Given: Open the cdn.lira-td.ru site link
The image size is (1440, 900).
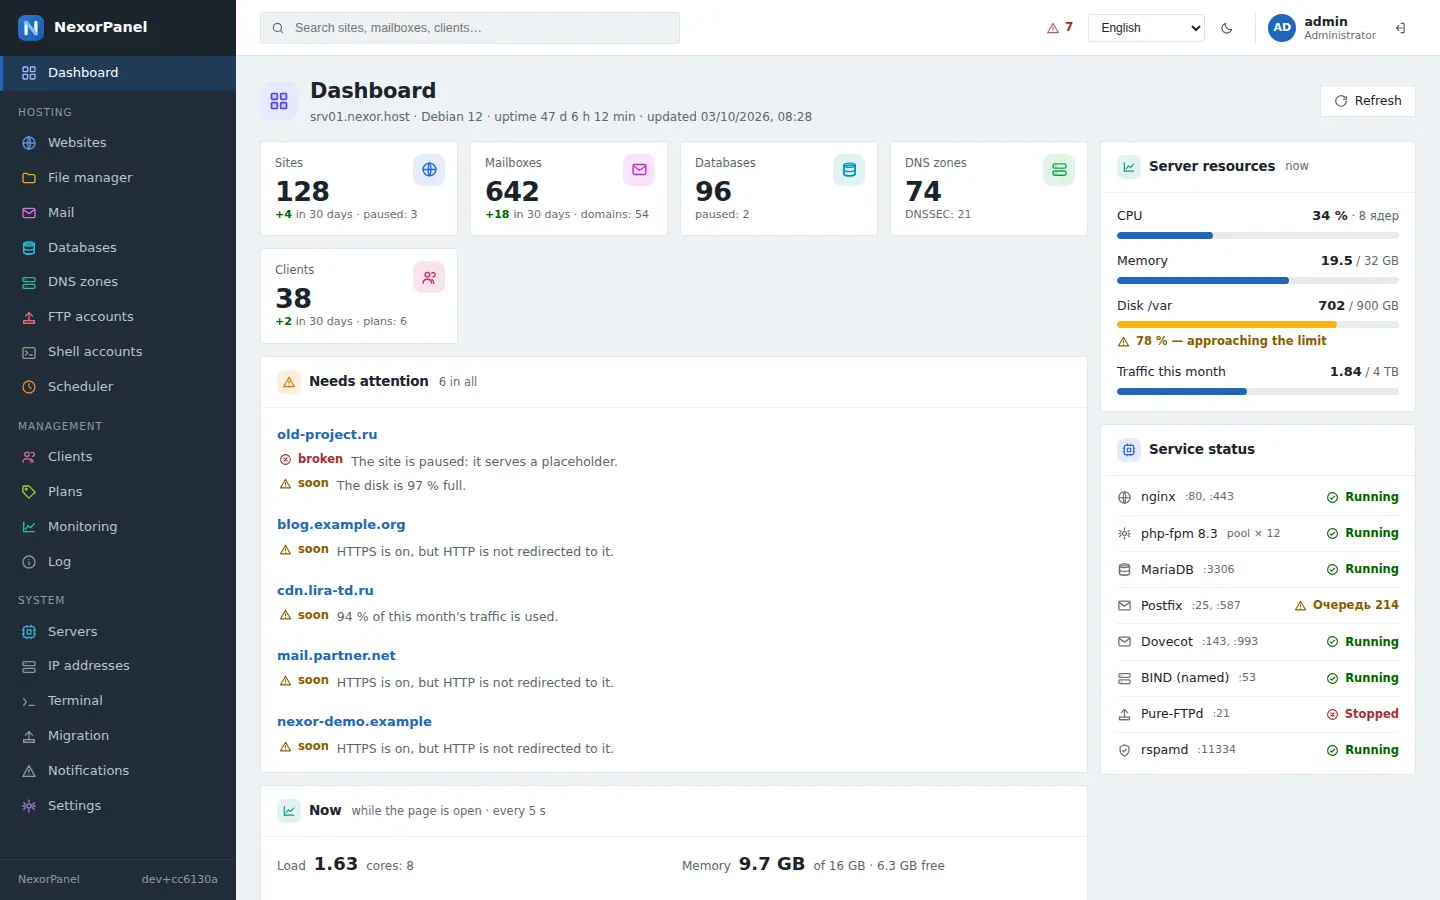Looking at the screenshot, I should pyautogui.click(x=325, y=591).
